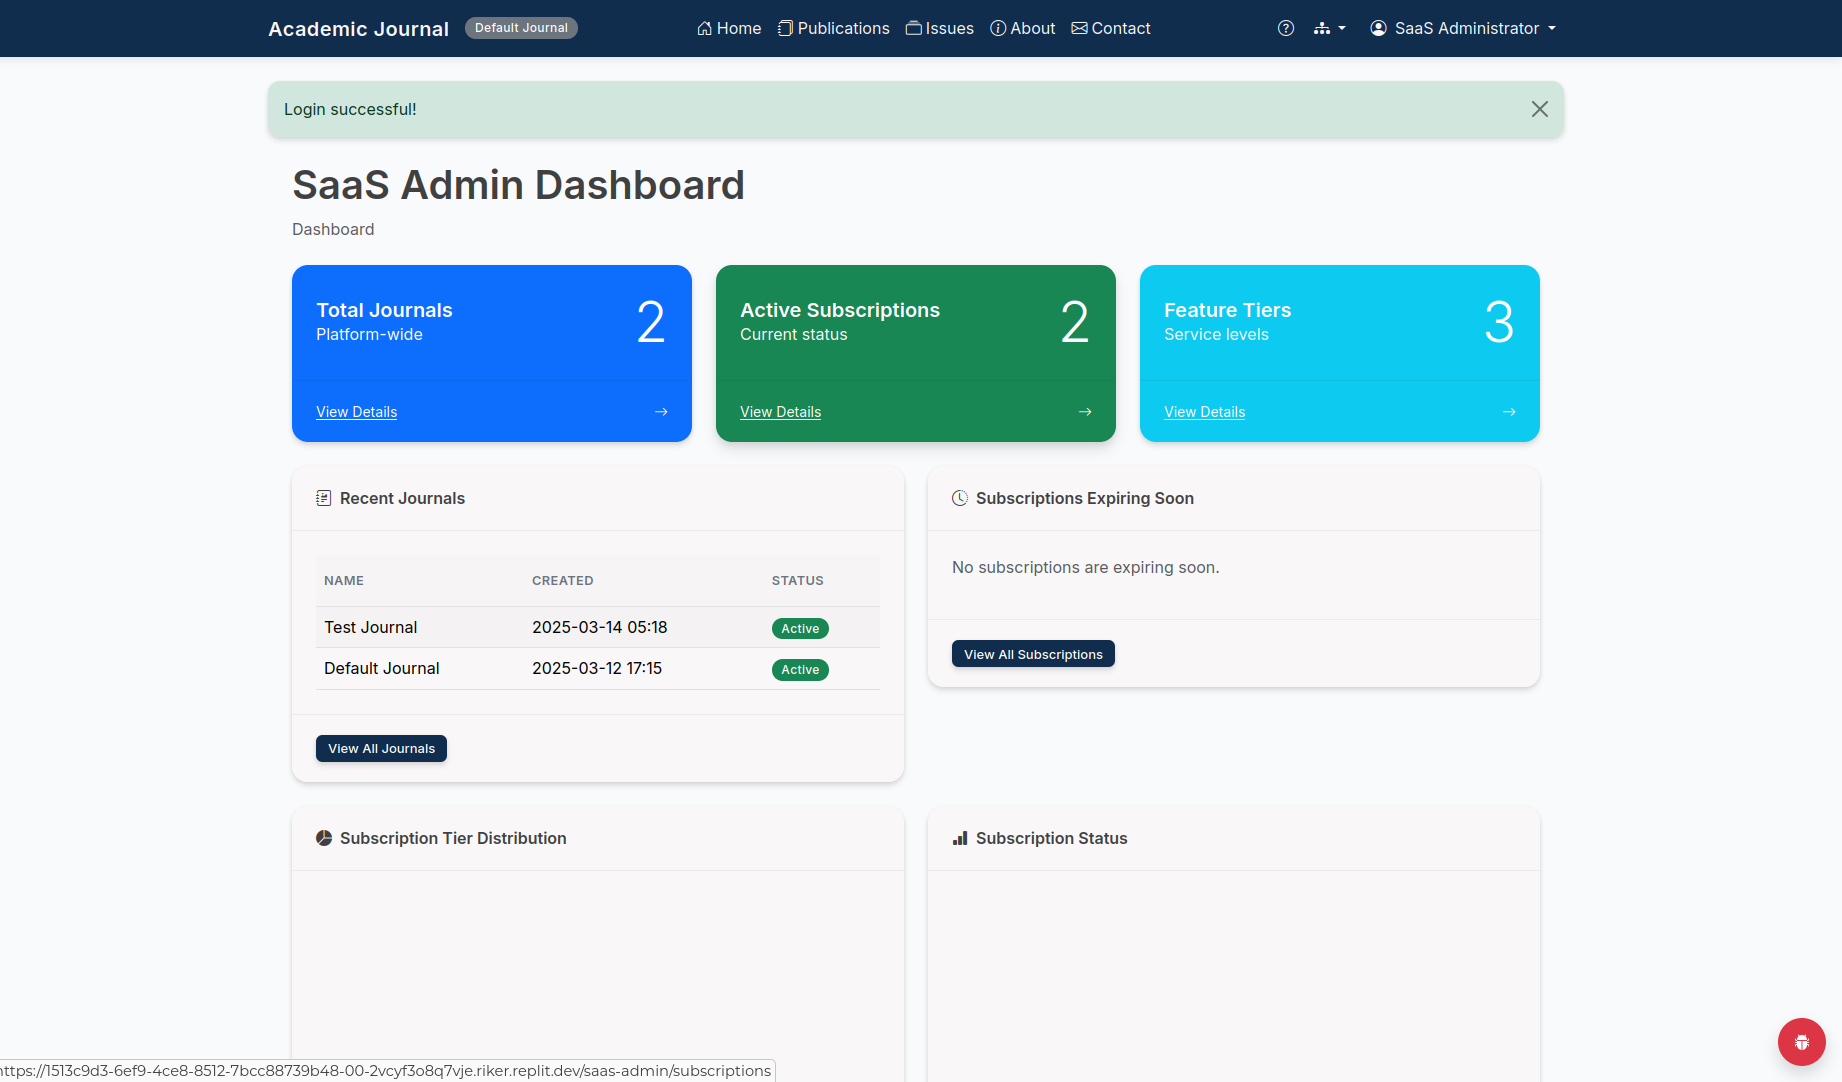Click the View All Subscriptions button
This screenshot has height=1082, width=1842.
pos(1033,654)
